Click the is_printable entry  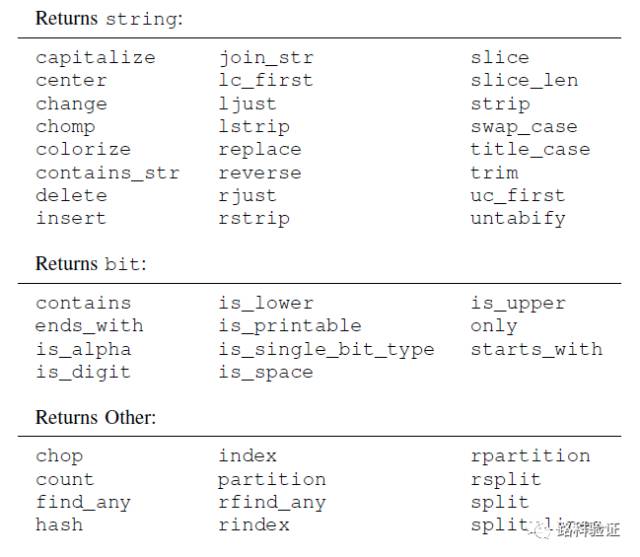tap(290, 326)
